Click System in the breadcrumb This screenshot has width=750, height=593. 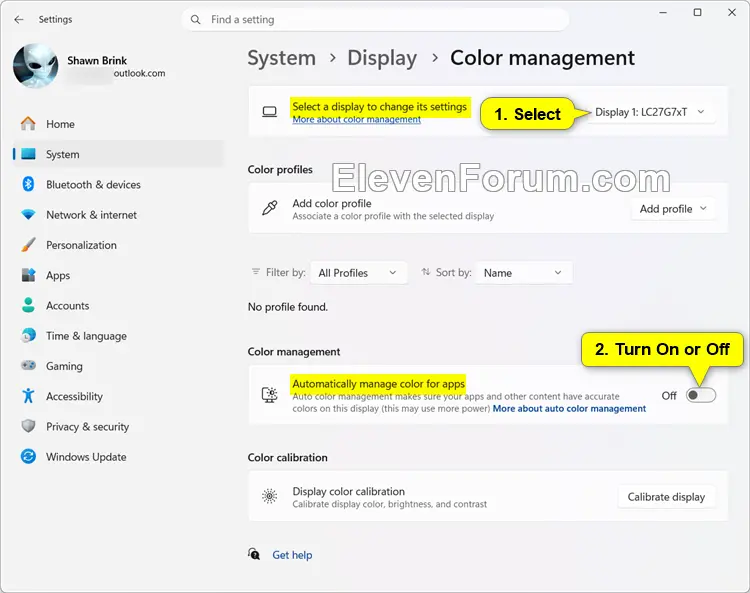pyautogui.click(x=281, y=58)
